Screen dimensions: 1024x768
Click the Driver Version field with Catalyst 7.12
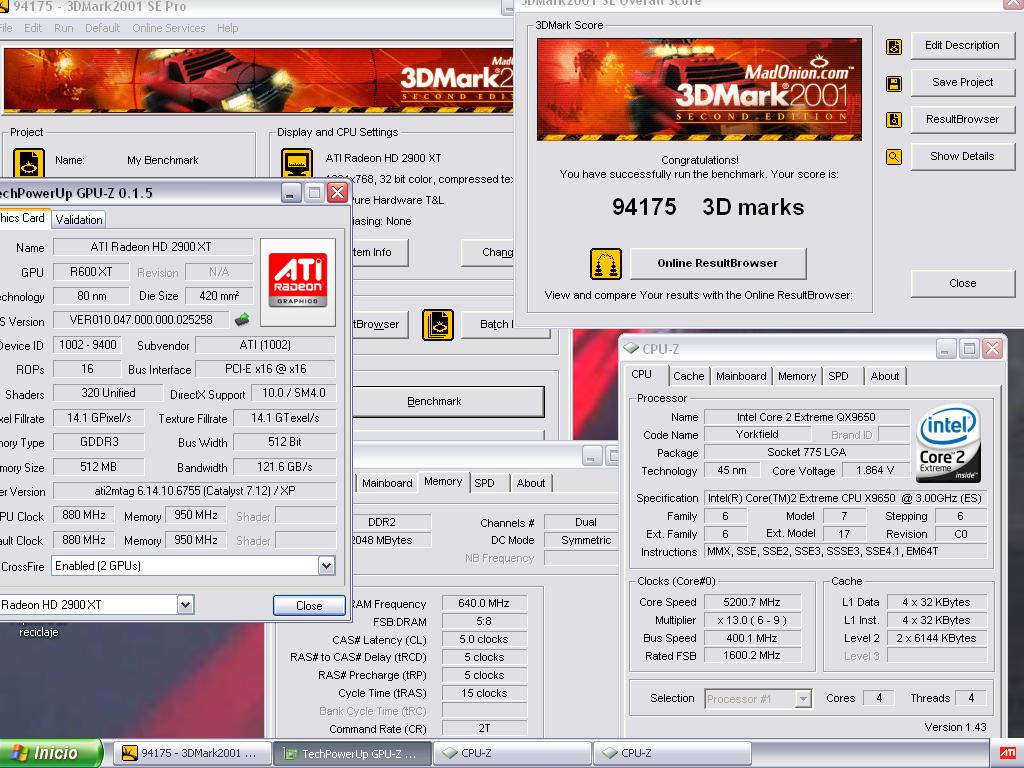(195, 490)
